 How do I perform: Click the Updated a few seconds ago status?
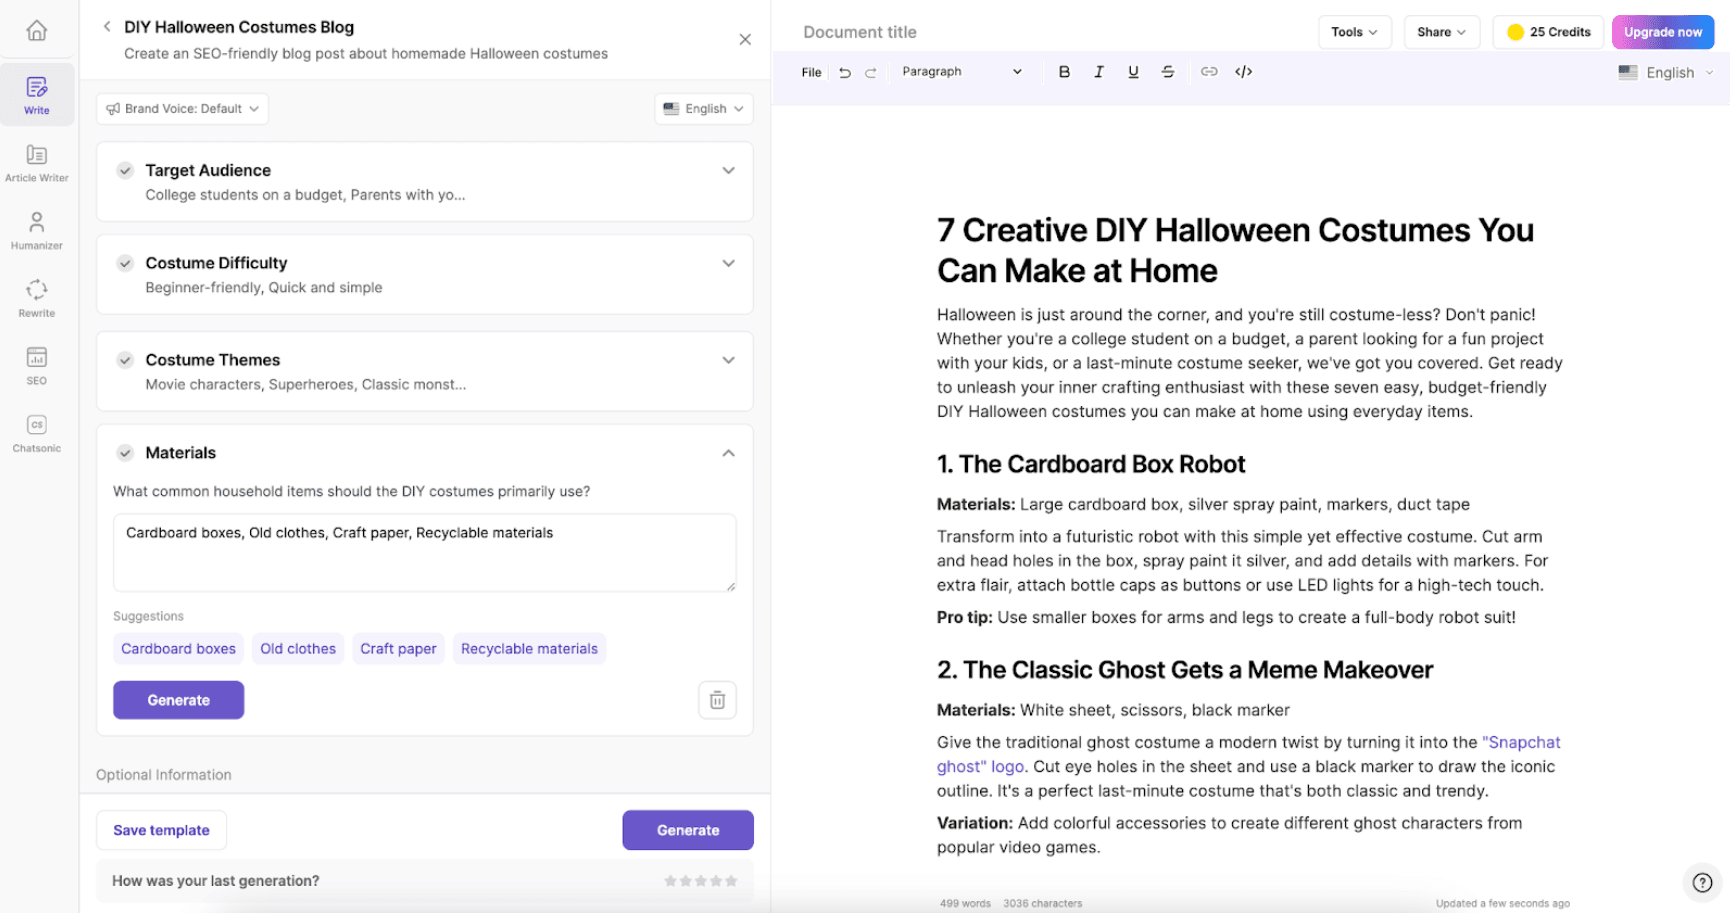(x=1503, y=903)
